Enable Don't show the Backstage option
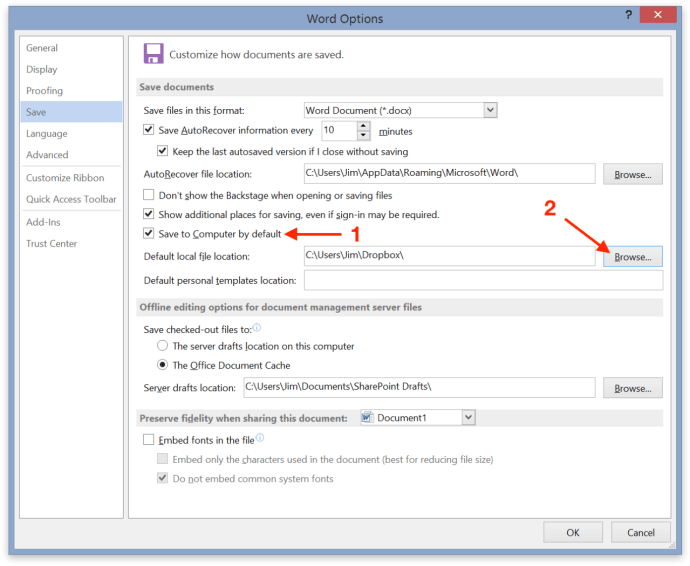This screenshot has width=690, height=566. (148, 195)
